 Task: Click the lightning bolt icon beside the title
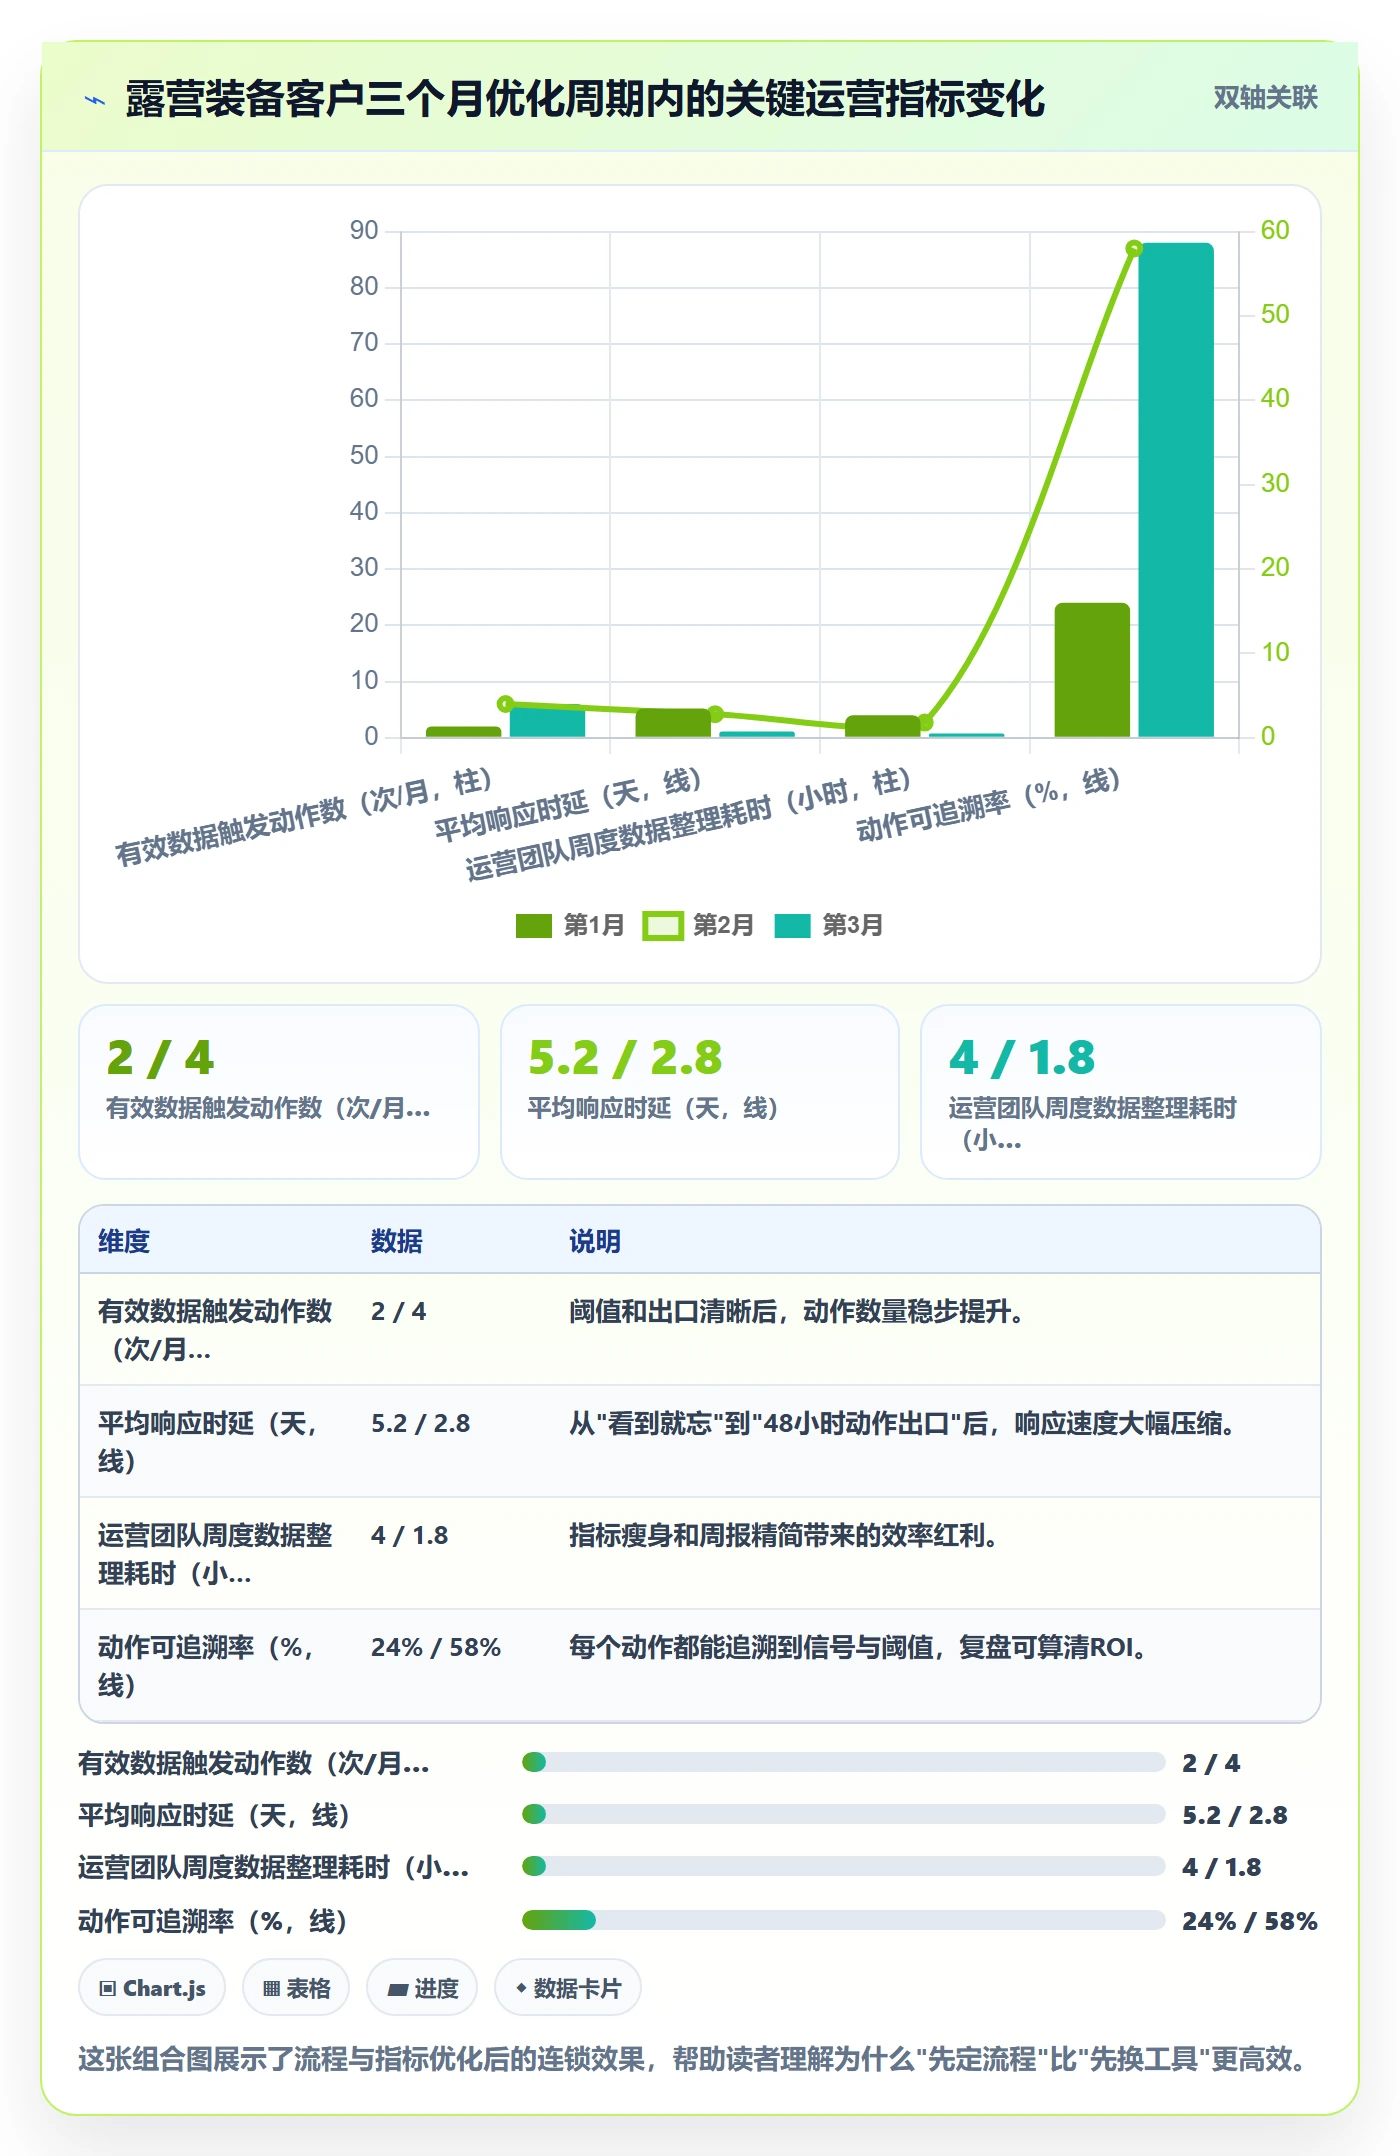[95, 100]
